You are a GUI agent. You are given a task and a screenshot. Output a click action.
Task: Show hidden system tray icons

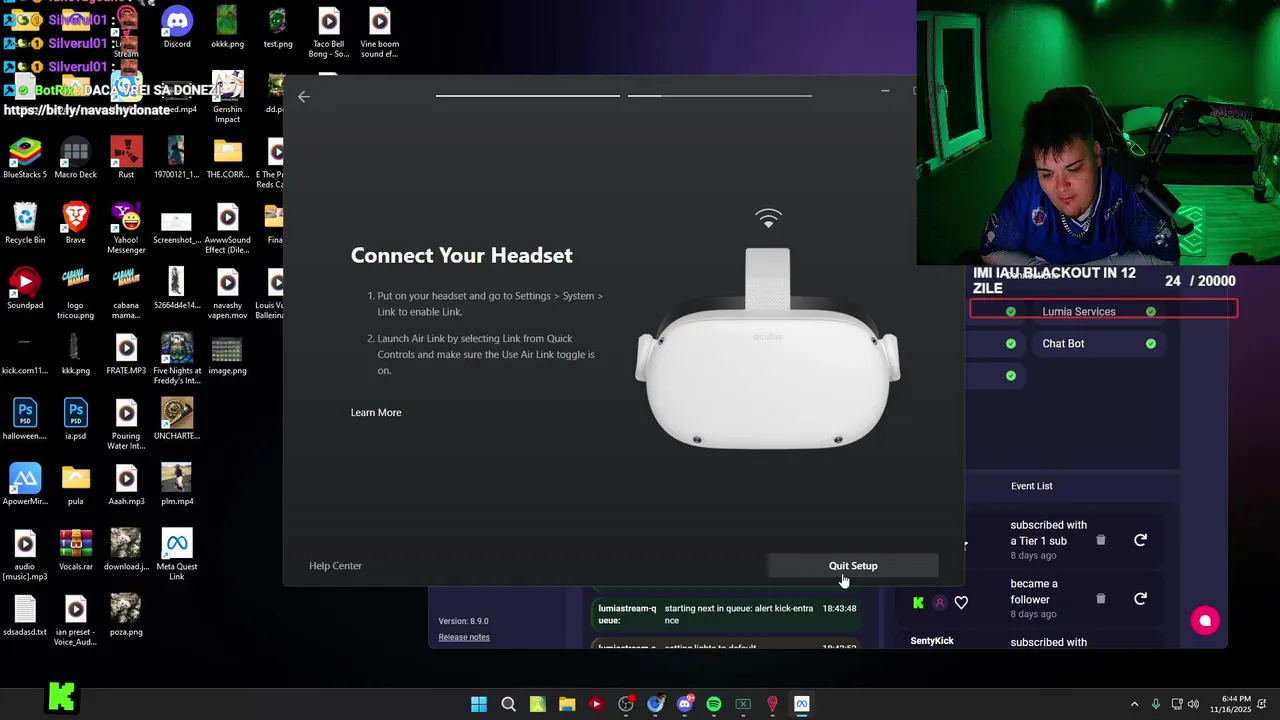pyautogui.click(x=1134, y=704)
